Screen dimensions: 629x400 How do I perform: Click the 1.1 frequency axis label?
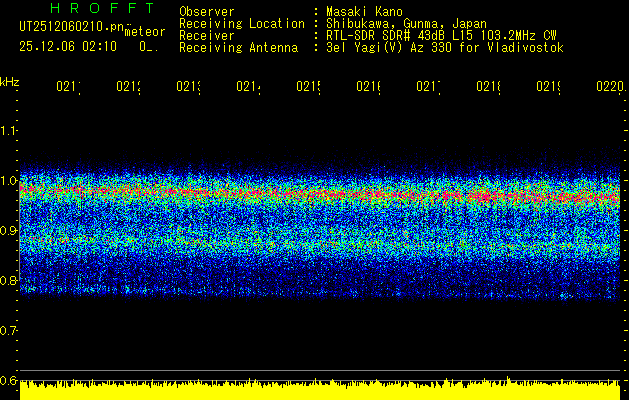click(x=8, y=130)
